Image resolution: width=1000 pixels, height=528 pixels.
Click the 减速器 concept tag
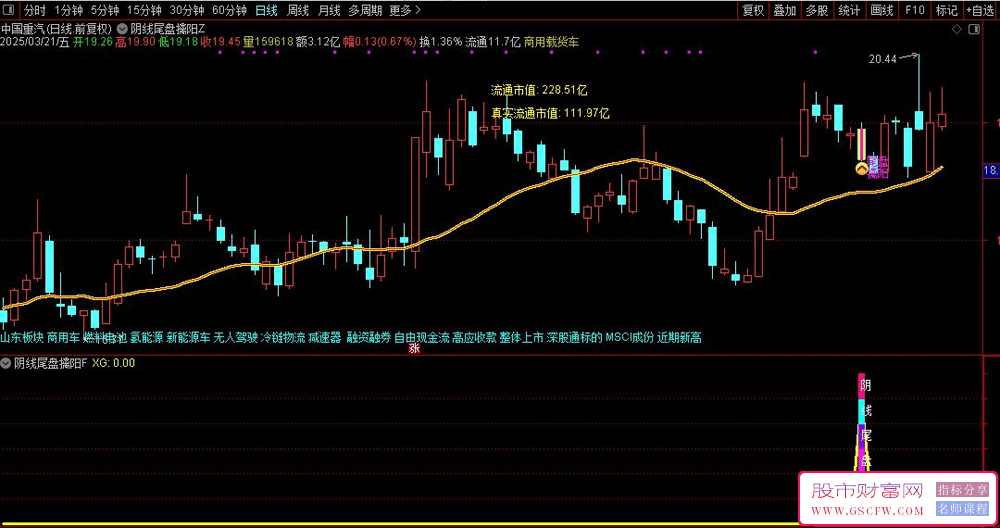click(325, 337)
